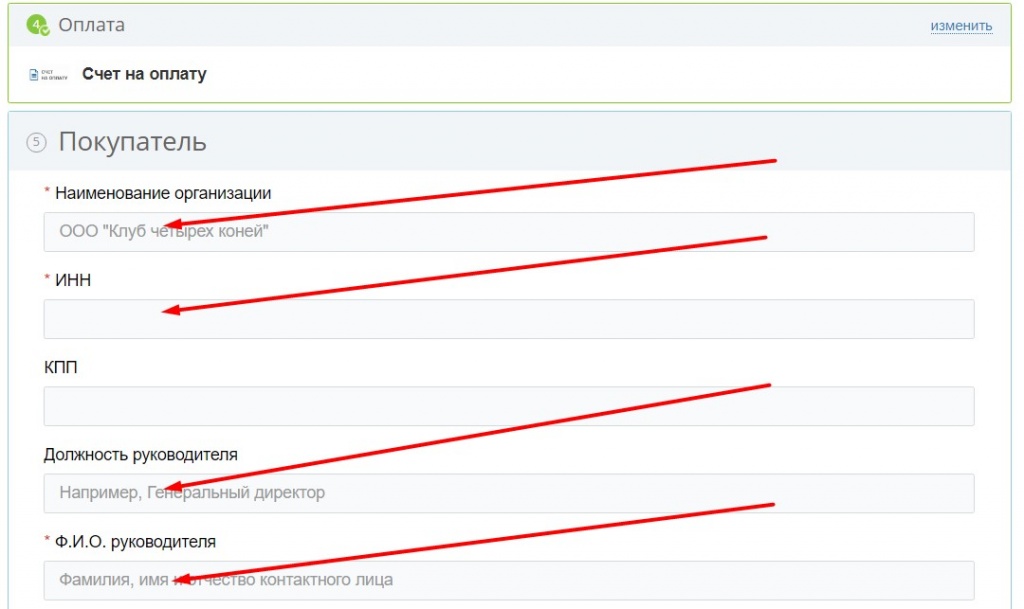Click the 'Ф.И.О. руководителя' label

(135, 541)
